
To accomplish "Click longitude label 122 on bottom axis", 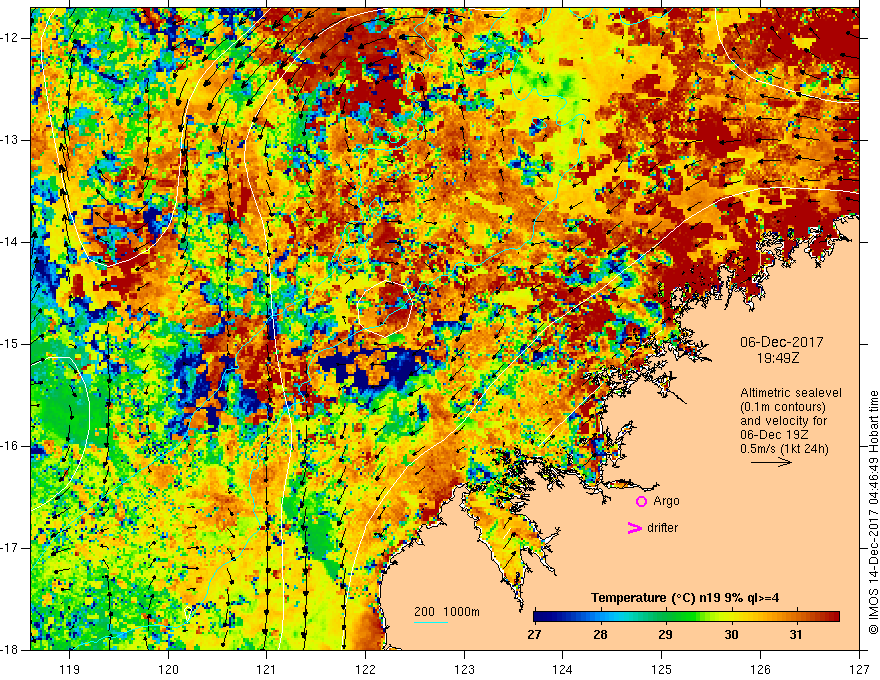I will point(365,669).
